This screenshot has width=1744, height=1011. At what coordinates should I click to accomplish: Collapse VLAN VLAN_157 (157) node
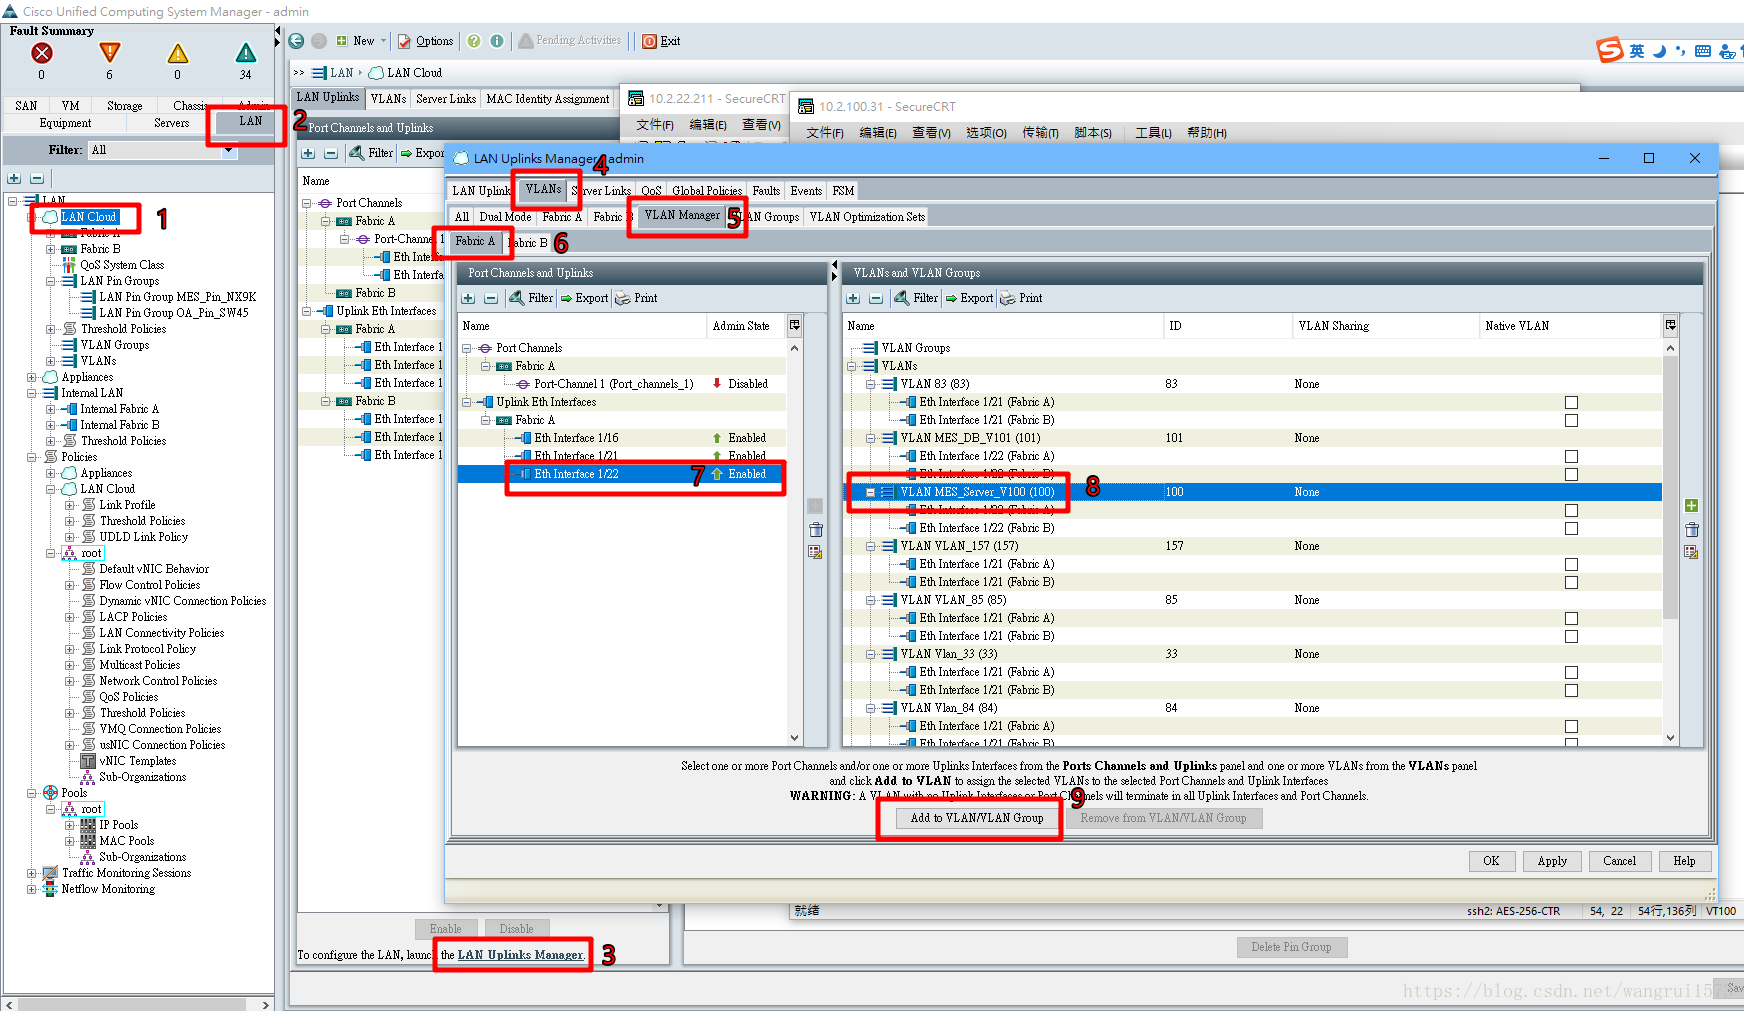pos(871,546)
